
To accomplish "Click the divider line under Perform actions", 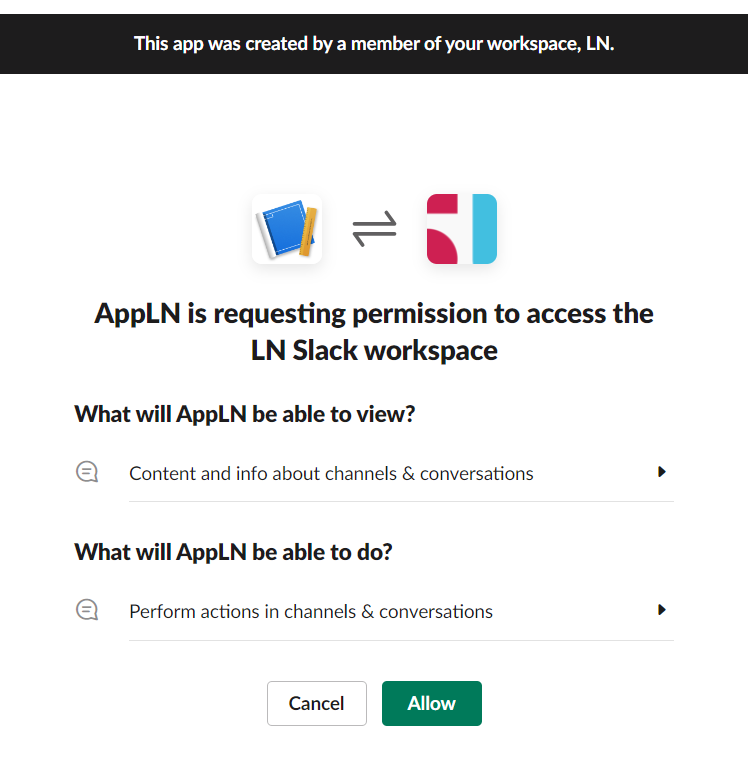I will [401, 640].
